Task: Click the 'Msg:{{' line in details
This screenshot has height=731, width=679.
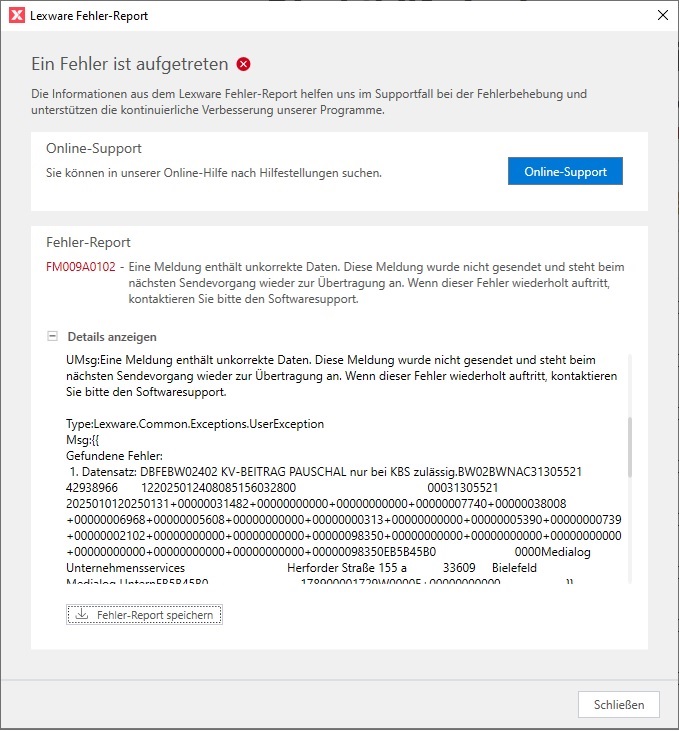Action: [x=83, y=440]
